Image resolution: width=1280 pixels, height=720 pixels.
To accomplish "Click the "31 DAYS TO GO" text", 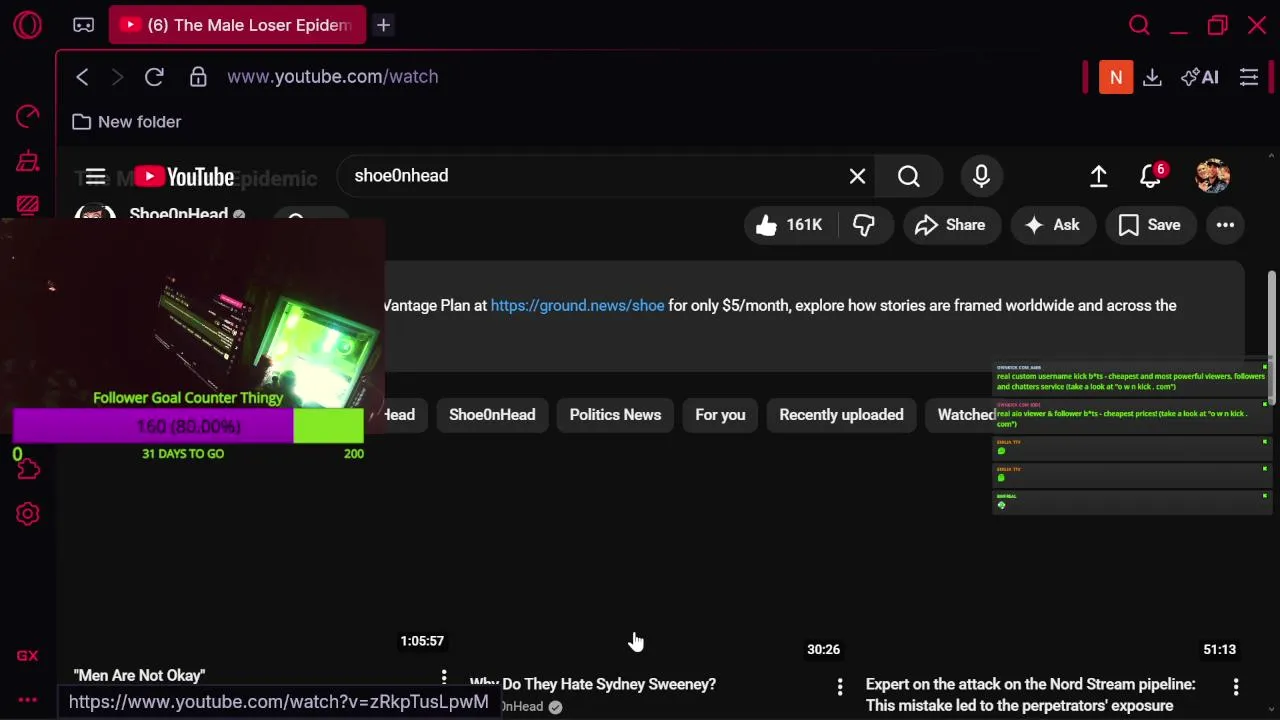I will (183, 454).
